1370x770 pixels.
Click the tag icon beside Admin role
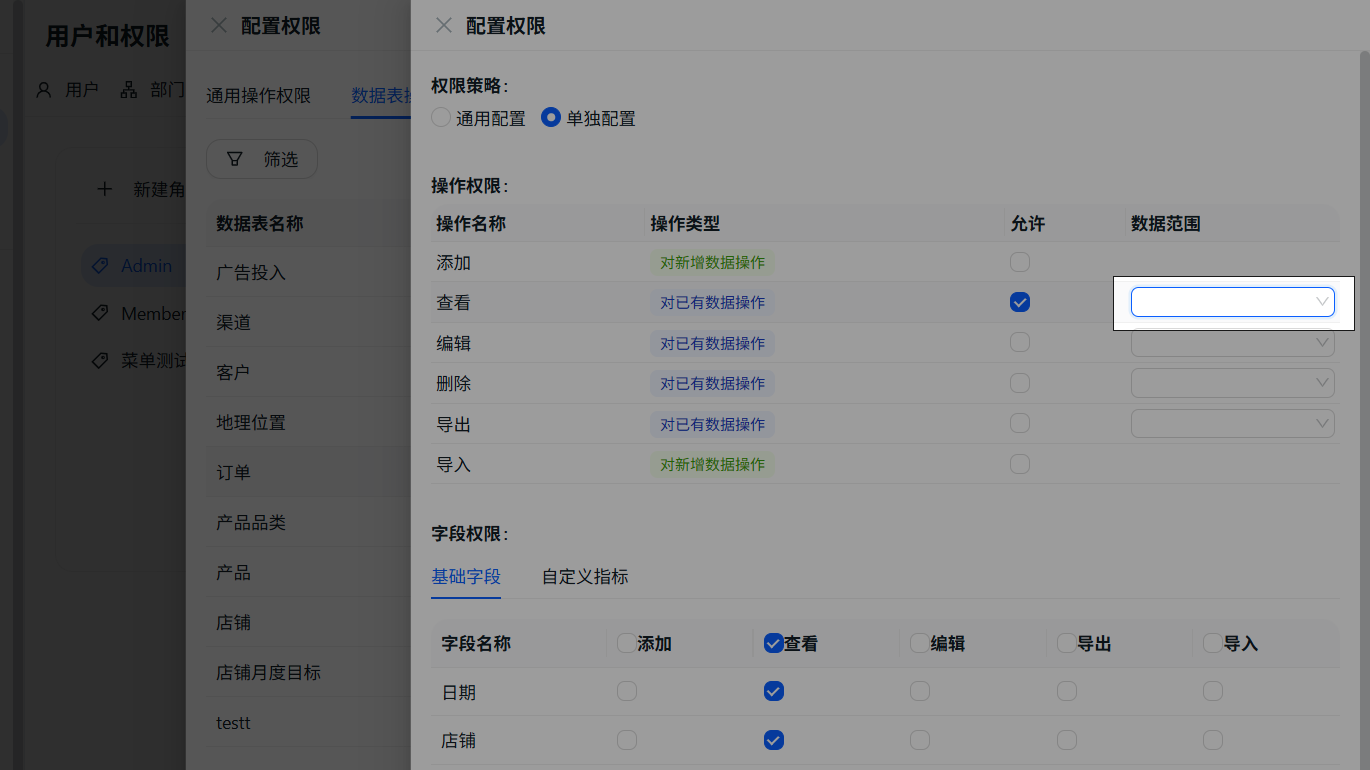coord(100,266)
